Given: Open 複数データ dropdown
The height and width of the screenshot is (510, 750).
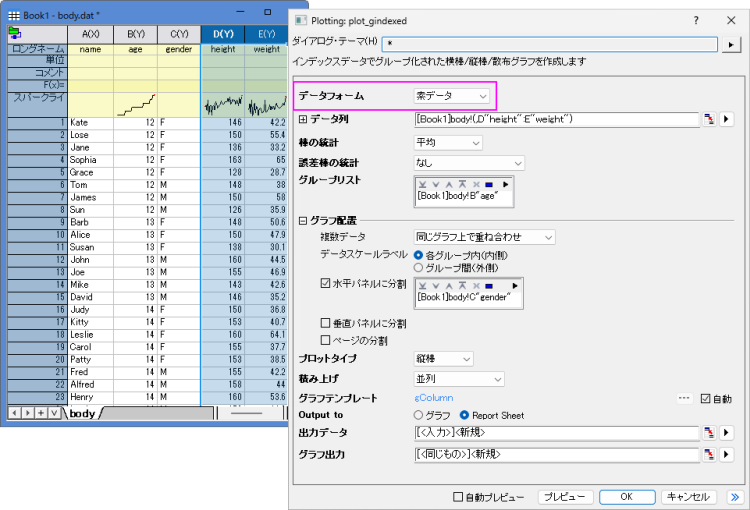Looking at the screenshot, I should (x=484, y=237).
